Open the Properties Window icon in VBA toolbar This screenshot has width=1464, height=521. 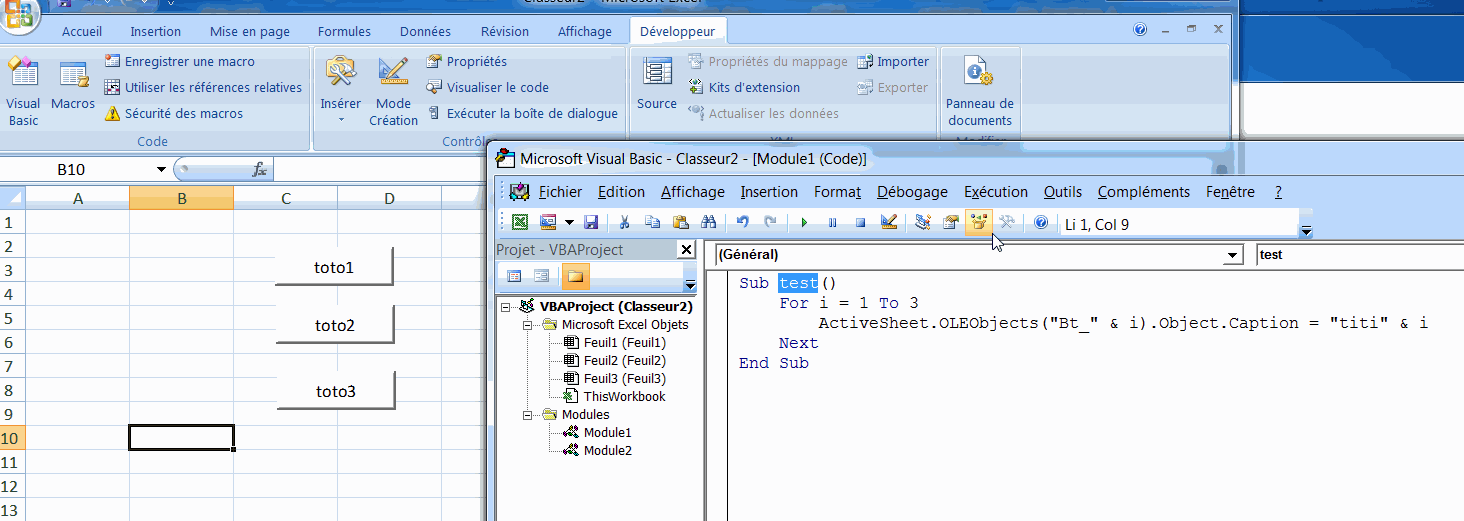click(950, 222)
